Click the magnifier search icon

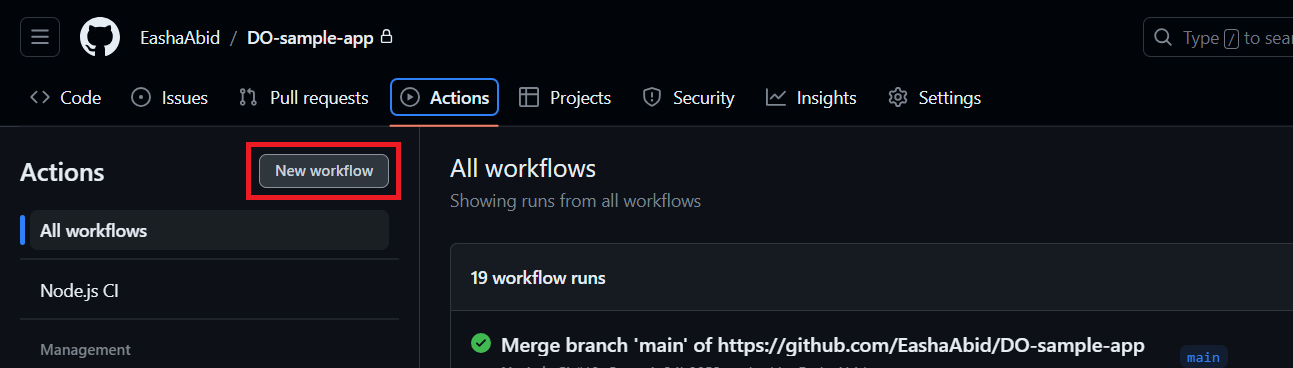[1163, 38]
